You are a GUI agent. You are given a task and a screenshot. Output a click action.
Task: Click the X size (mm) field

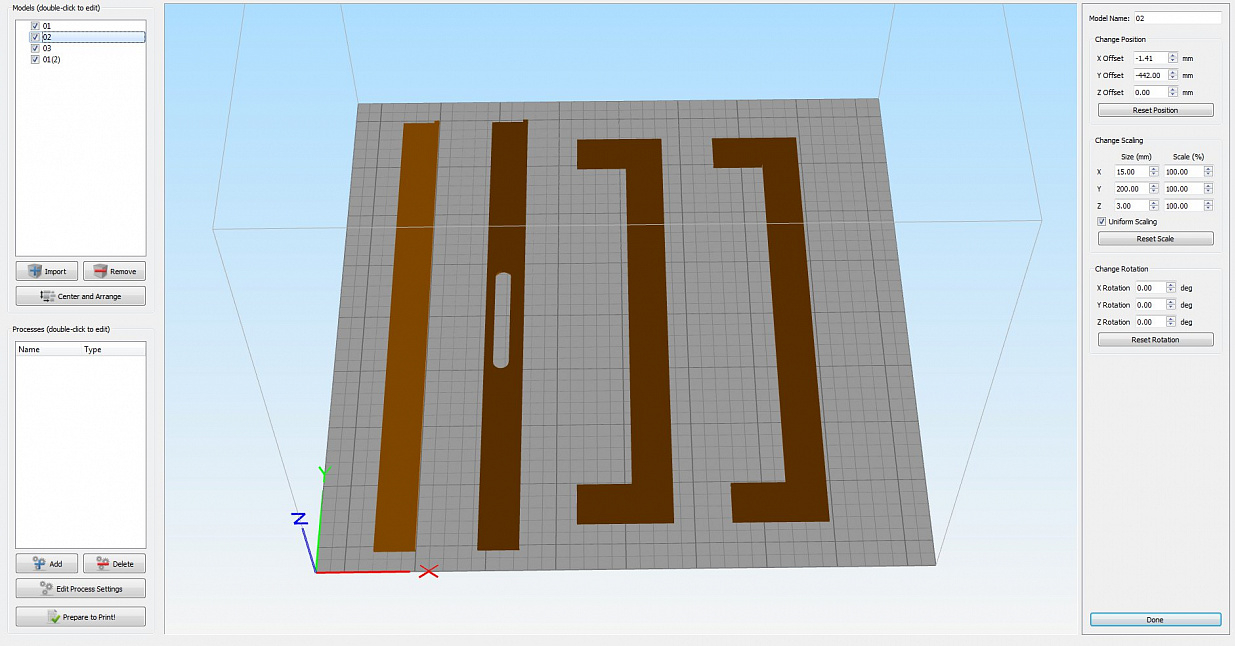[x=1131, y=172]
